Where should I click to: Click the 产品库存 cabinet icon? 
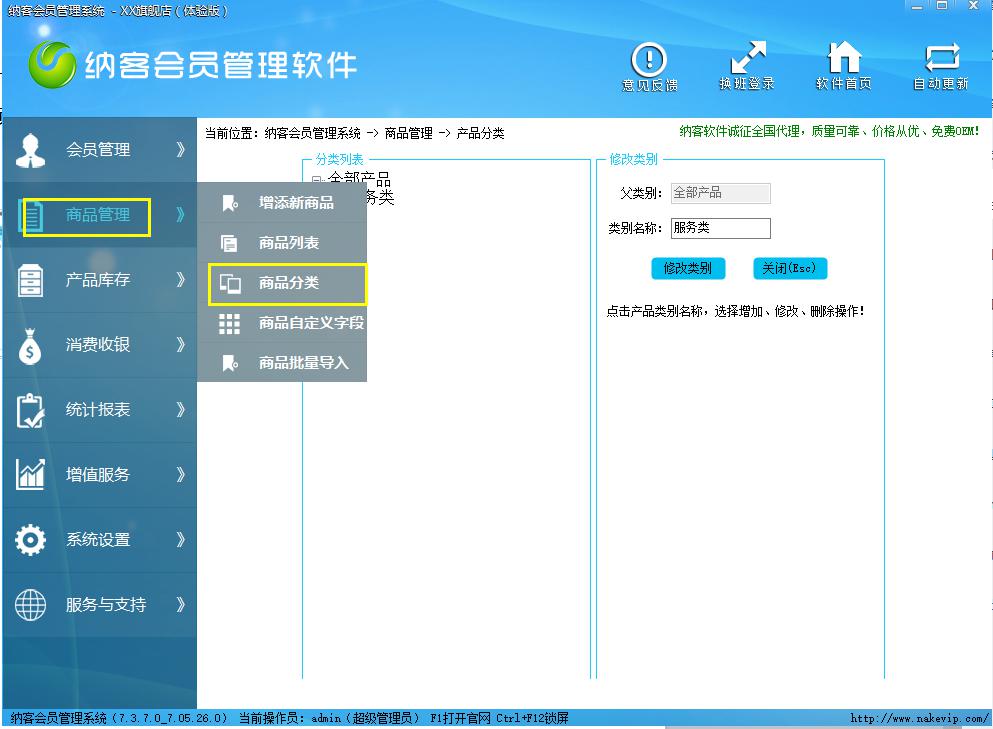click(x=31, y=280)
